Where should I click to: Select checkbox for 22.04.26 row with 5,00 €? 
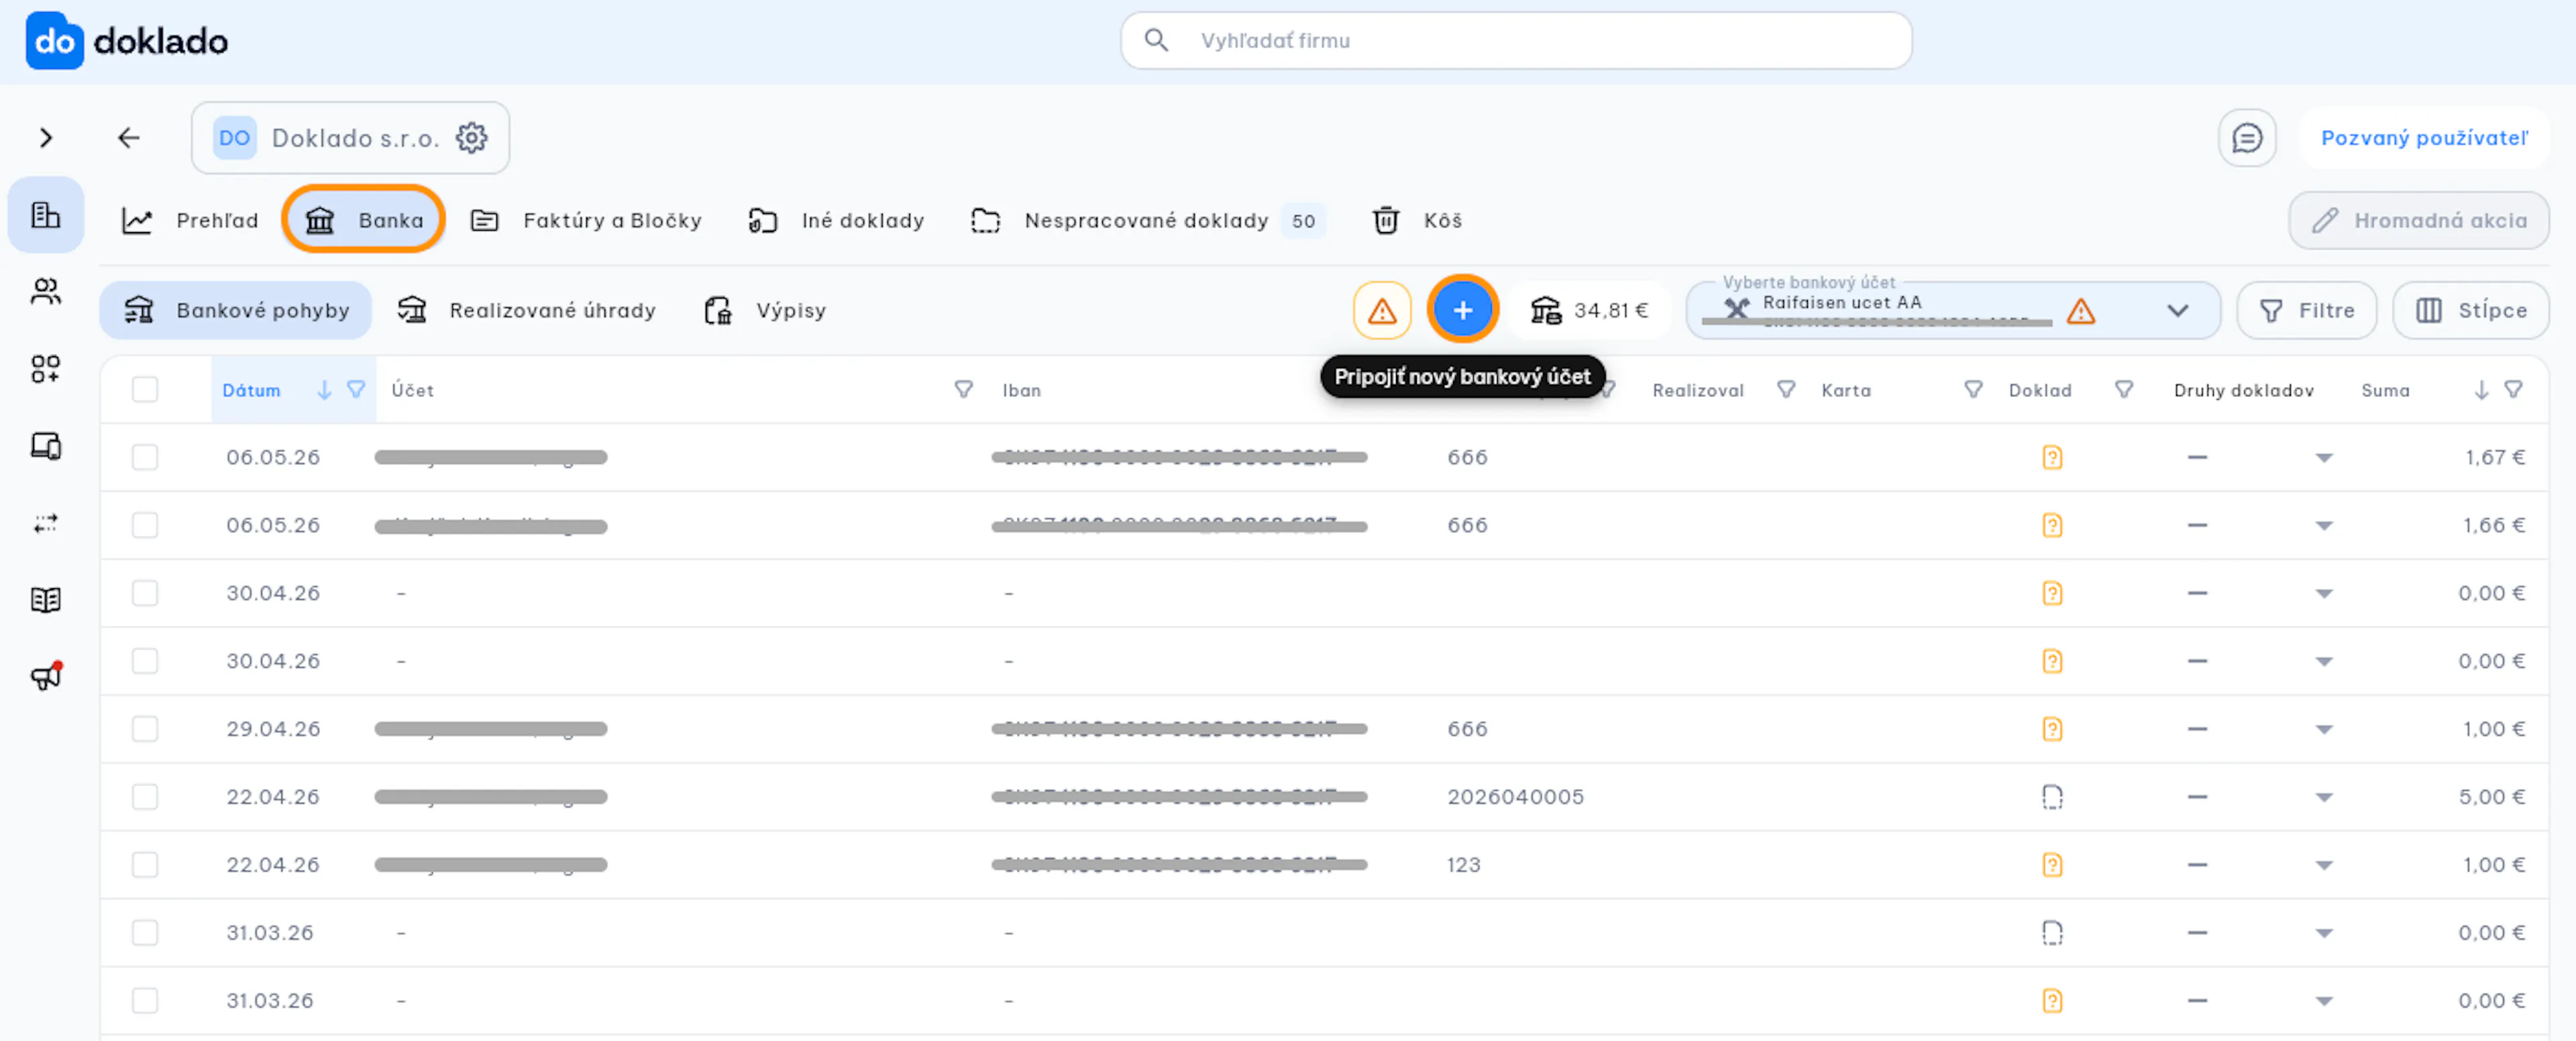(x=145, y=798)
